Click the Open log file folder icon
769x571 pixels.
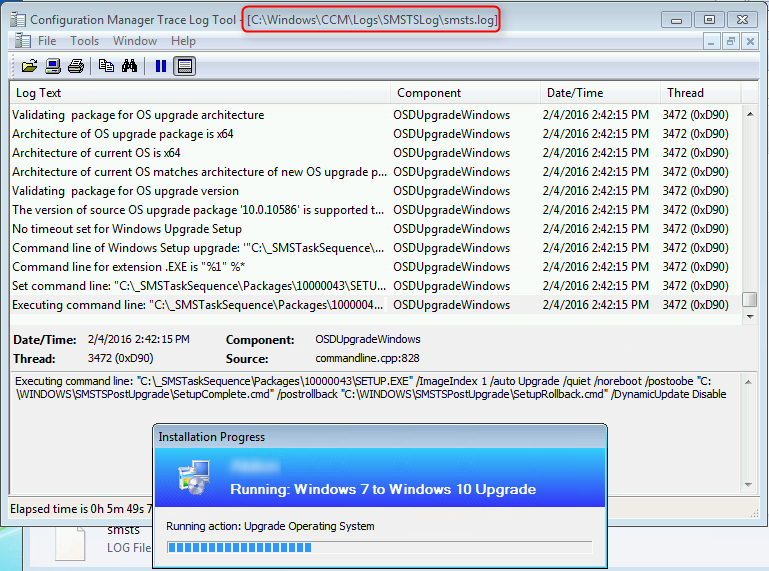click(29, 66)
